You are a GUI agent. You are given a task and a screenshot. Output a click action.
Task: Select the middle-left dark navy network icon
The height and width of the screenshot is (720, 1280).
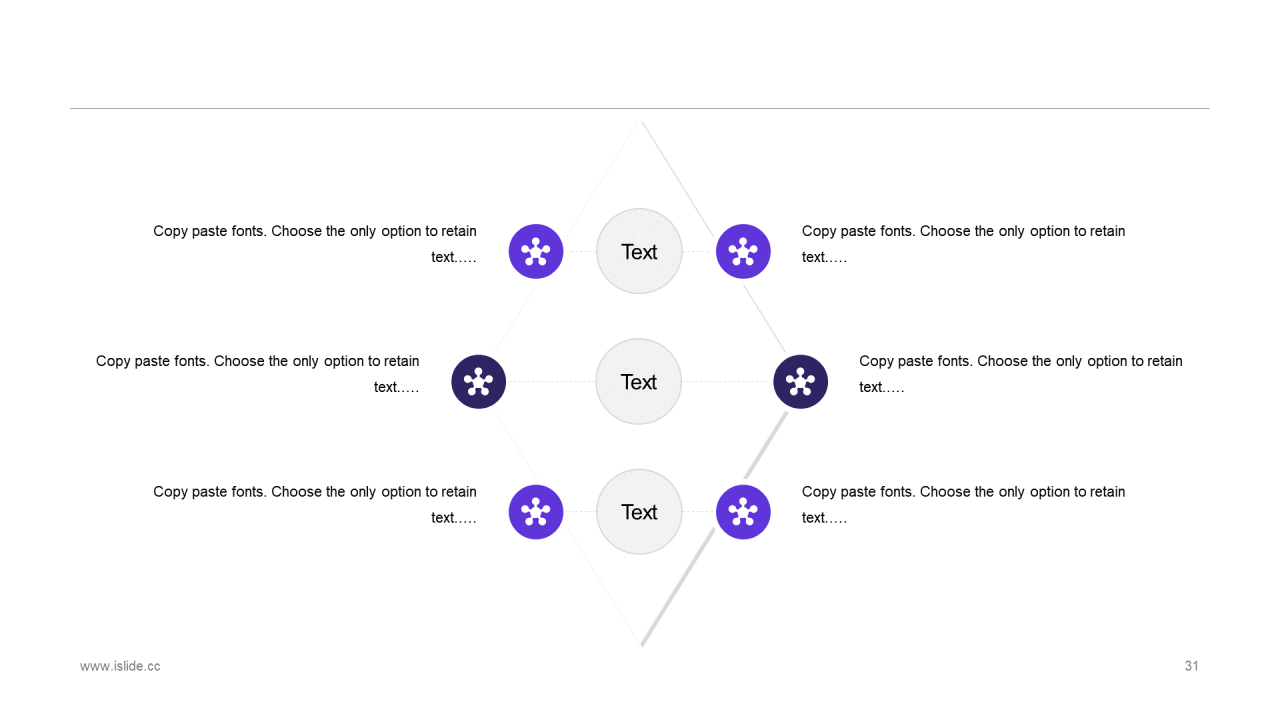479,381
